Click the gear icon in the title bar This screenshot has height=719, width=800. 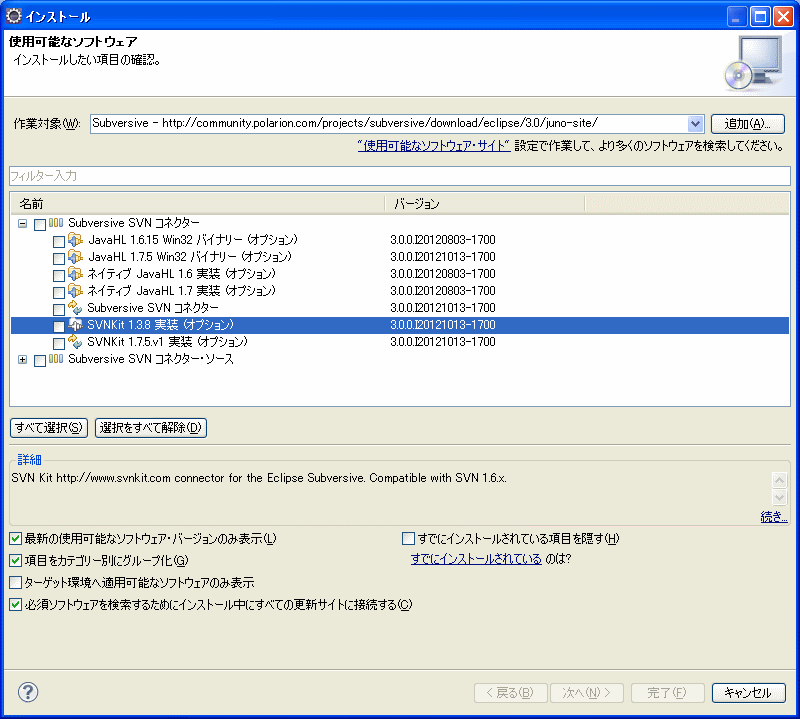[x=14, y=16]
